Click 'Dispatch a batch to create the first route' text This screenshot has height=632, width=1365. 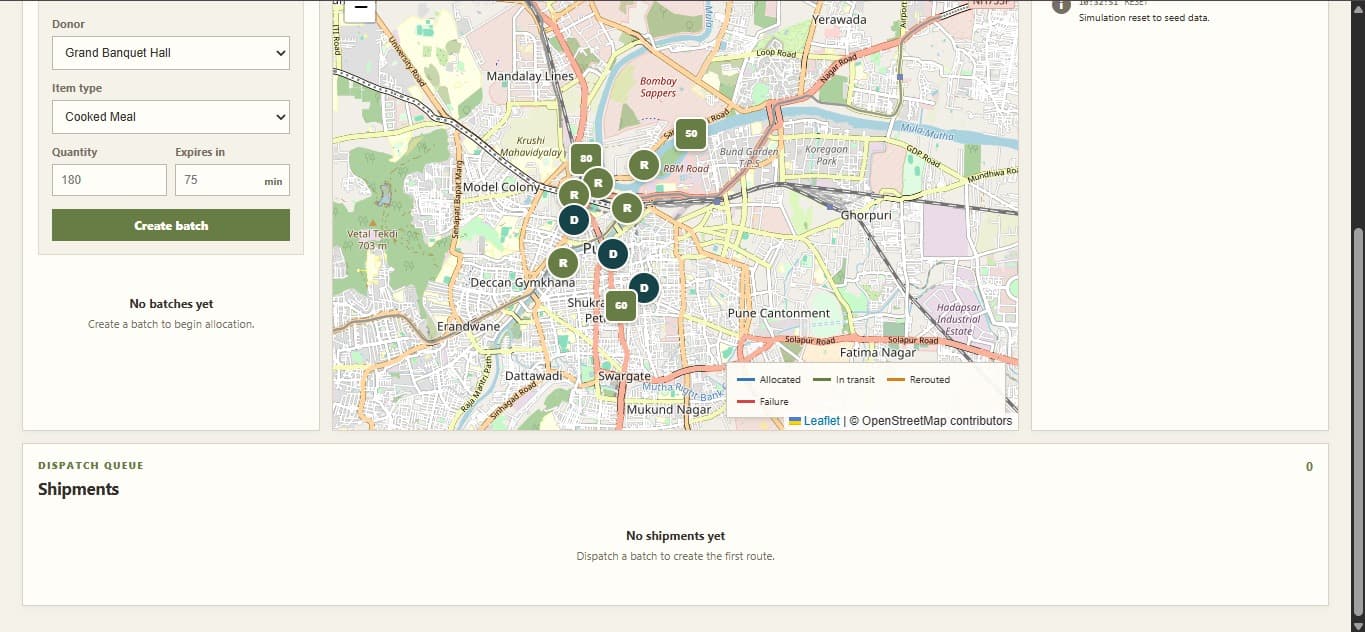coord(675,556)
